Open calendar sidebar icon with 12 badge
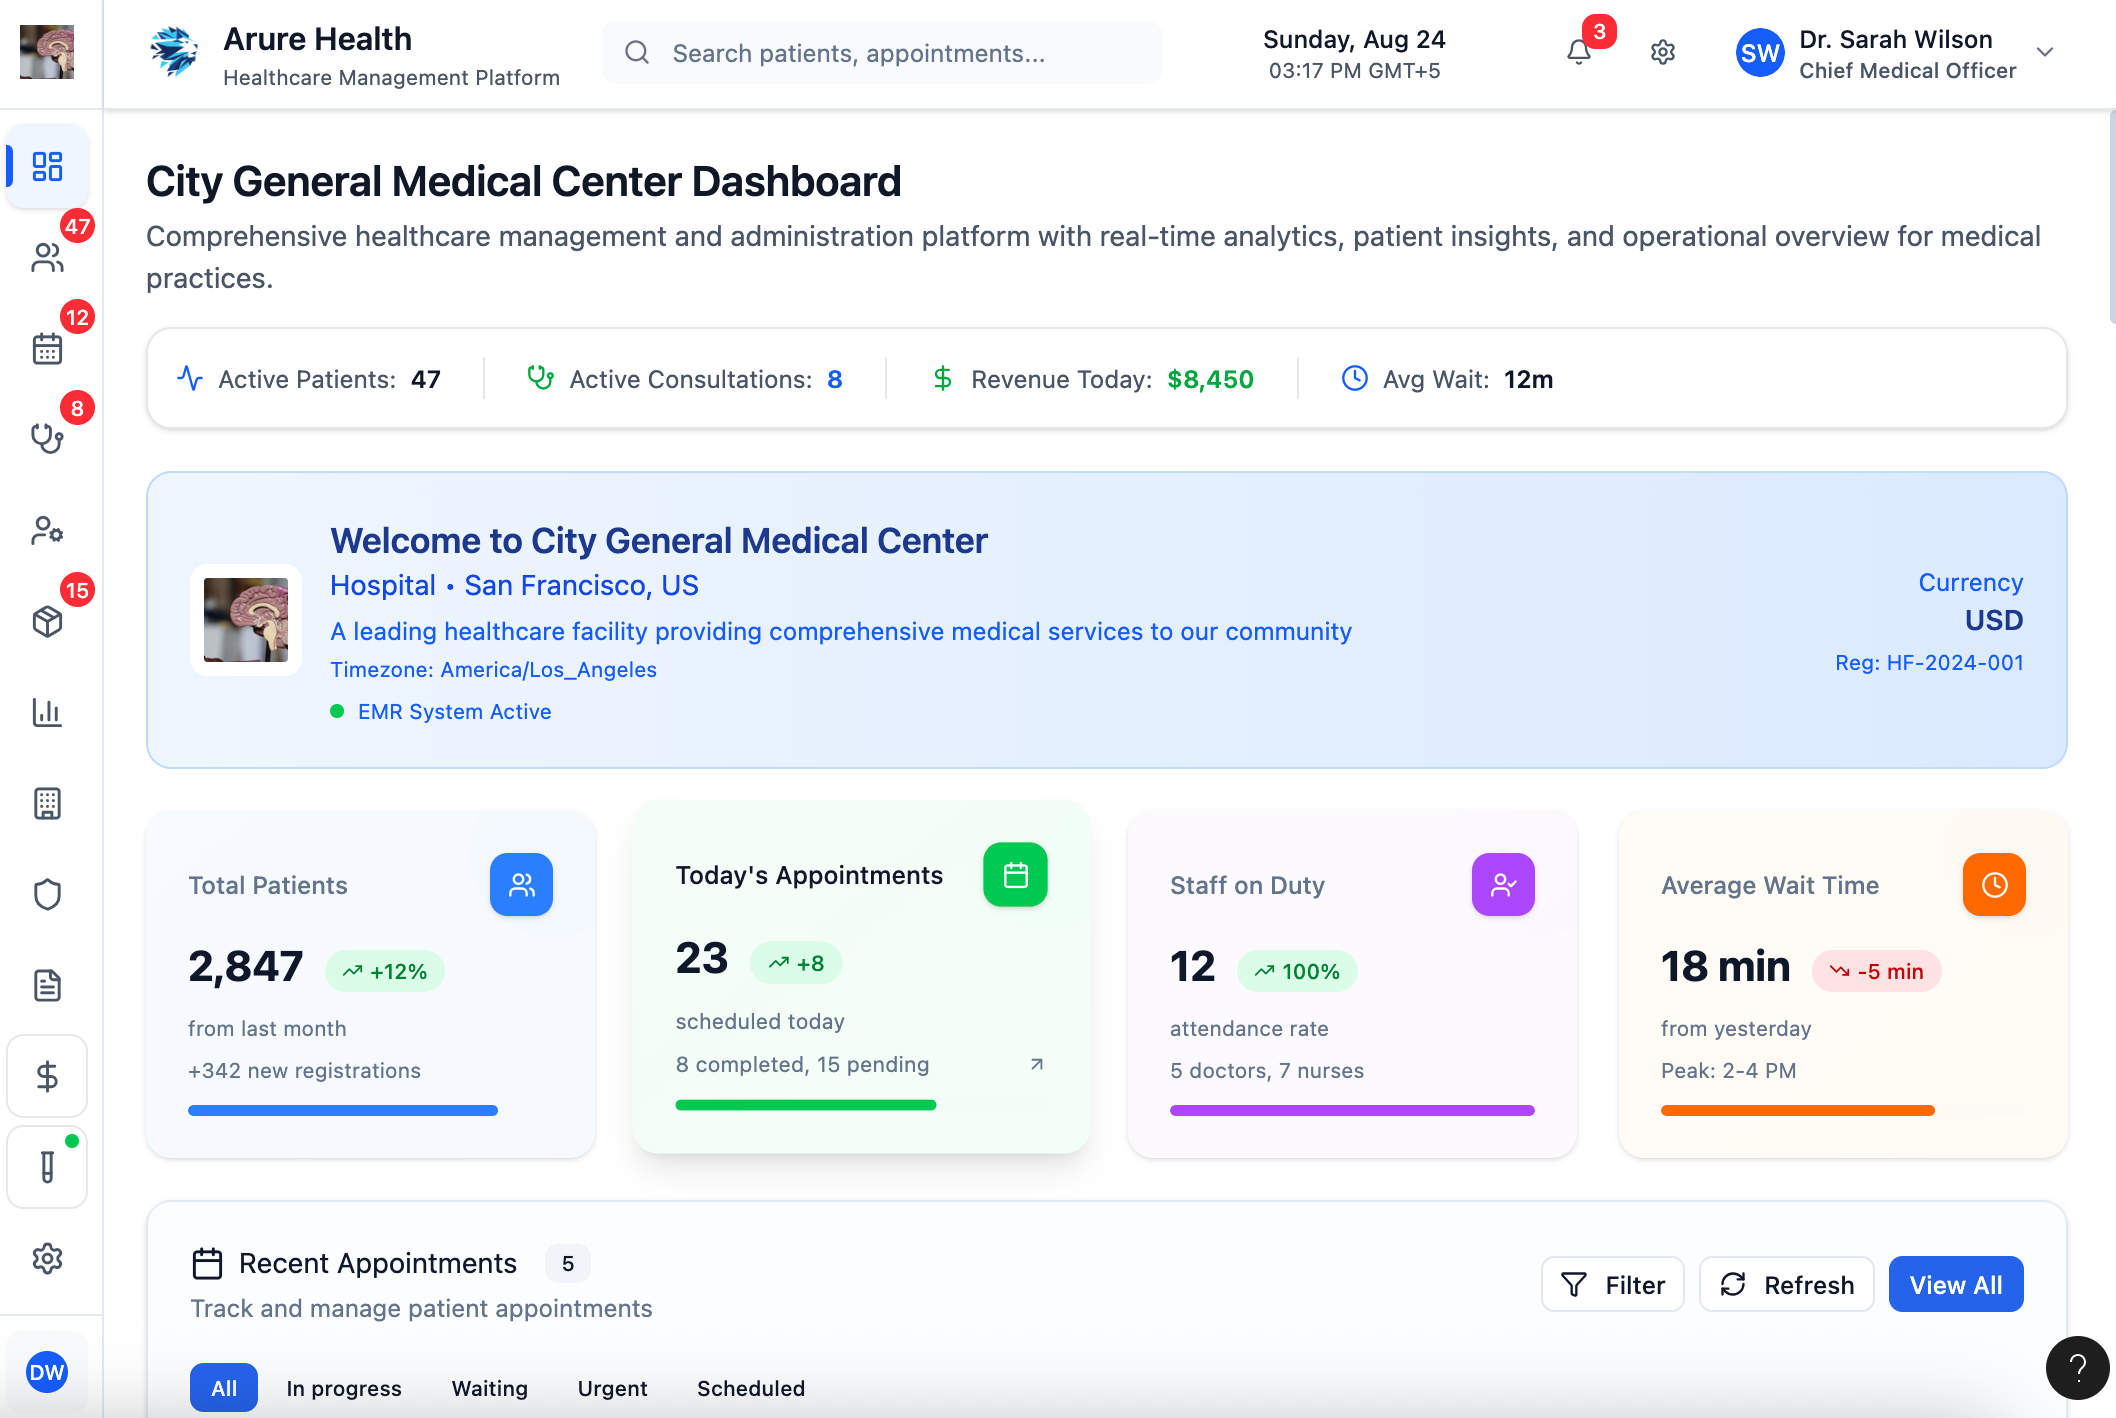This screenshot has width=2116, height=1418. pyautogui.click(x=47, y=348)
